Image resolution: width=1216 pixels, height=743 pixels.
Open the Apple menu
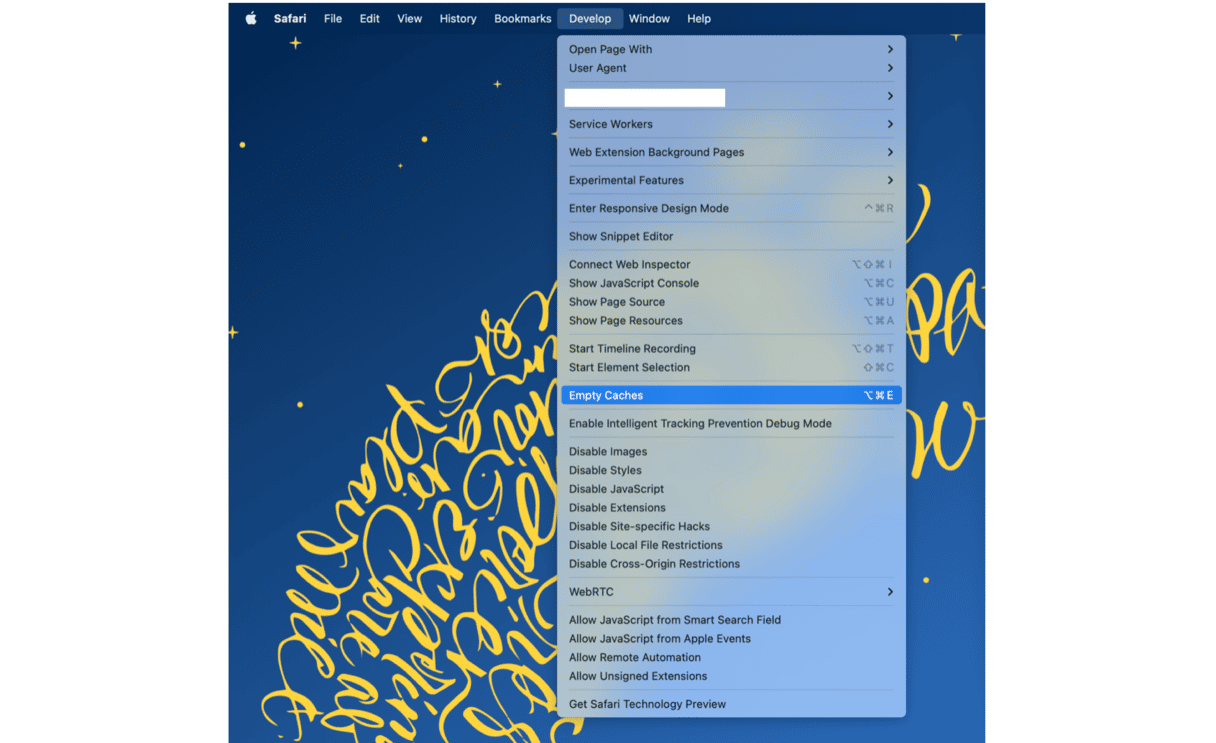coord(251,18)
